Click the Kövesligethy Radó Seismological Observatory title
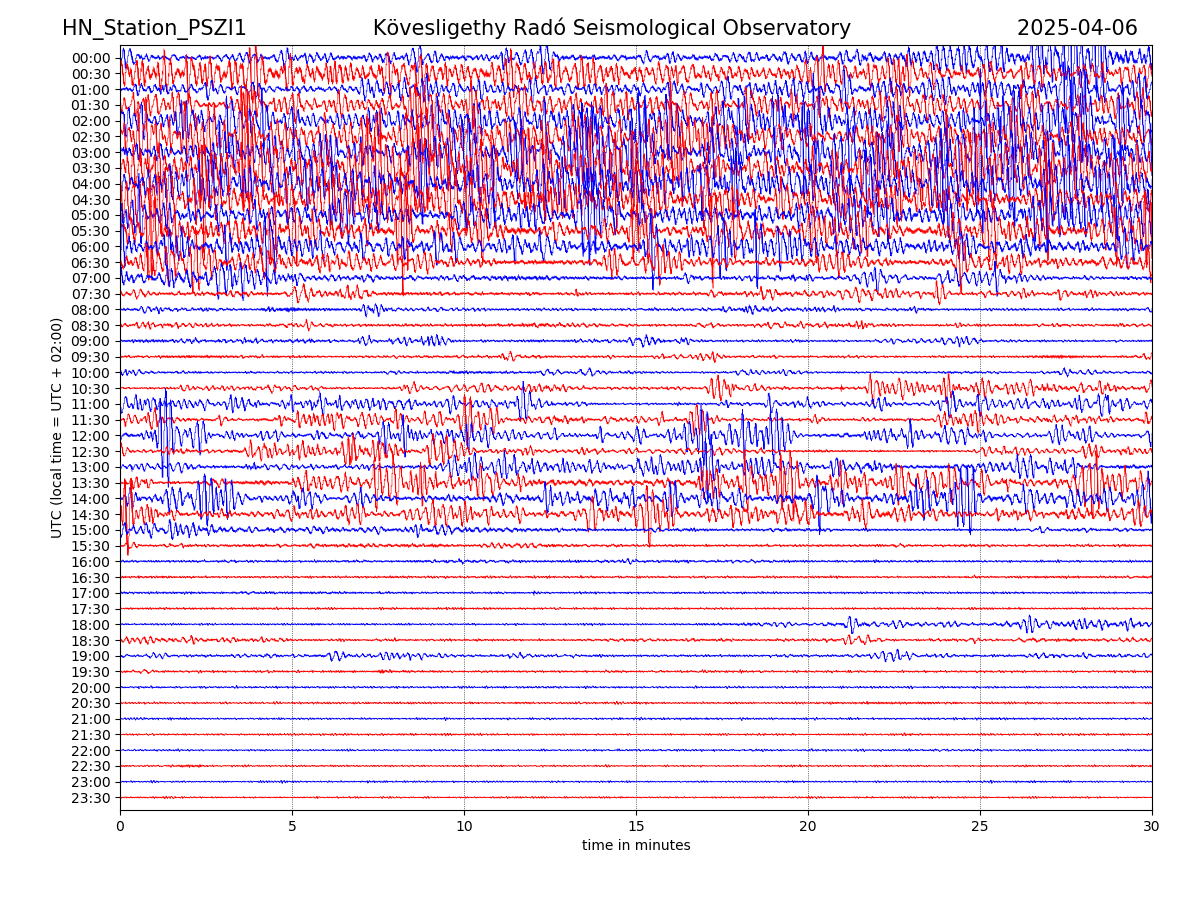Image resolution: width=1200 pixels, height=900 pixels. (611, 28)
